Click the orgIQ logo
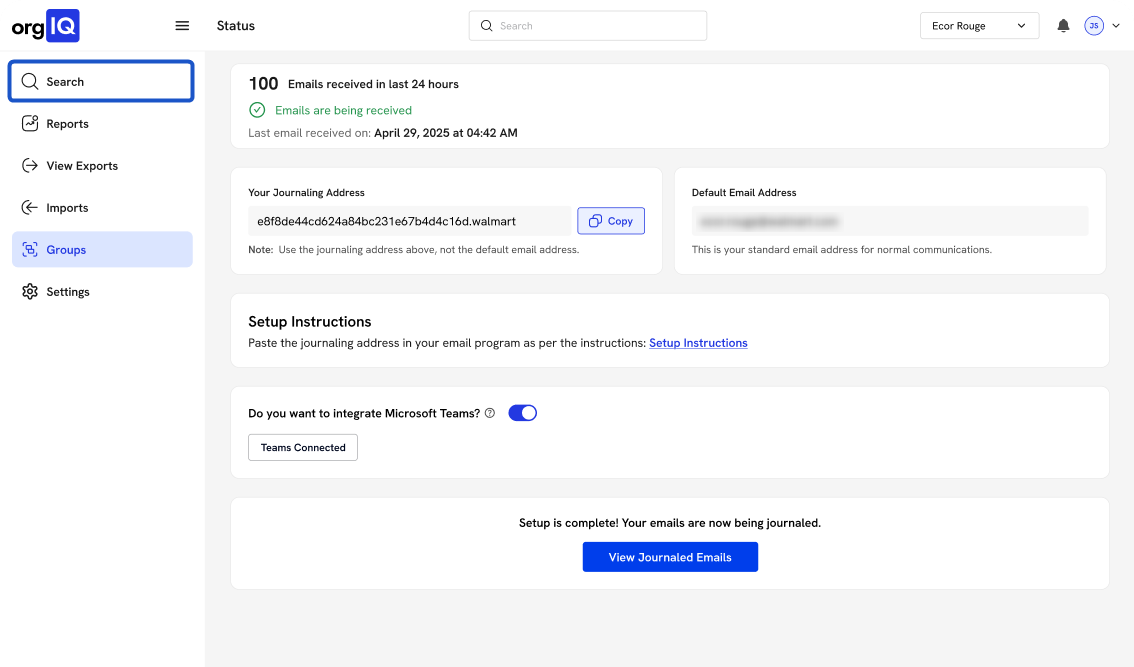The width and height of the screenshot is (1134, 667). (46, 26)
